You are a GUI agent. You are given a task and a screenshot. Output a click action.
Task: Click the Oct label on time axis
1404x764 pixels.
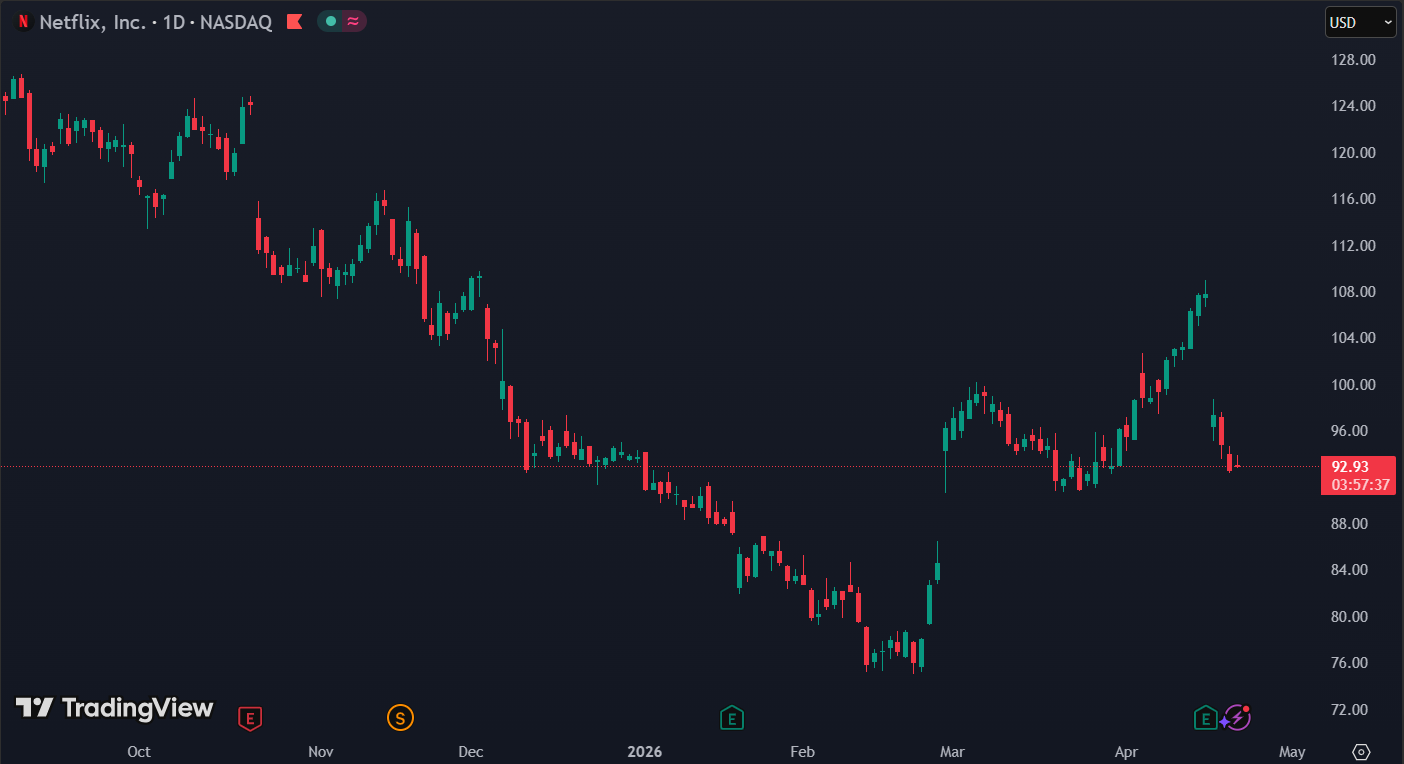(x=139, y=752)
